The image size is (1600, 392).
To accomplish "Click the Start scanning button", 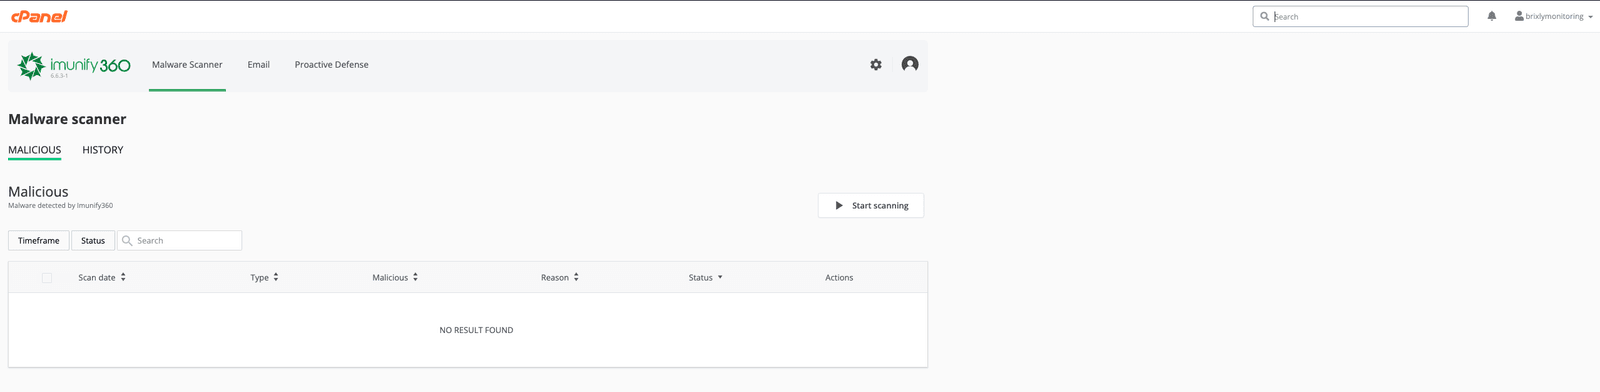I will (x=871, y=206).
